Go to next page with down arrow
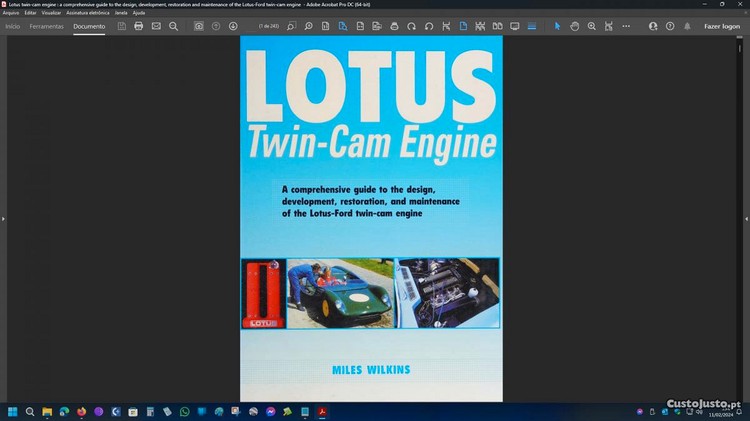The width and height of the screenshot is (750, 421). [x=233, y=26]
